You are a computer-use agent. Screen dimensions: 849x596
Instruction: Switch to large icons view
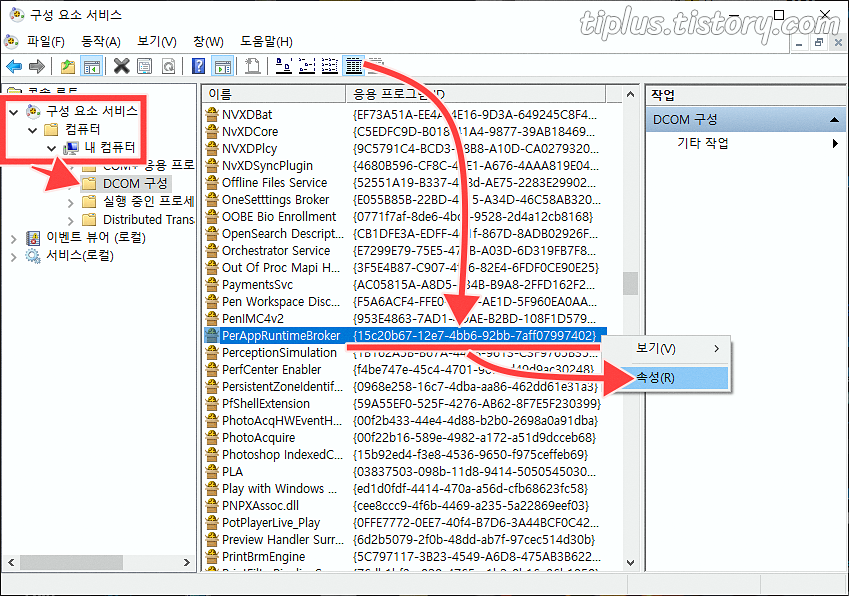coord(284,66)
